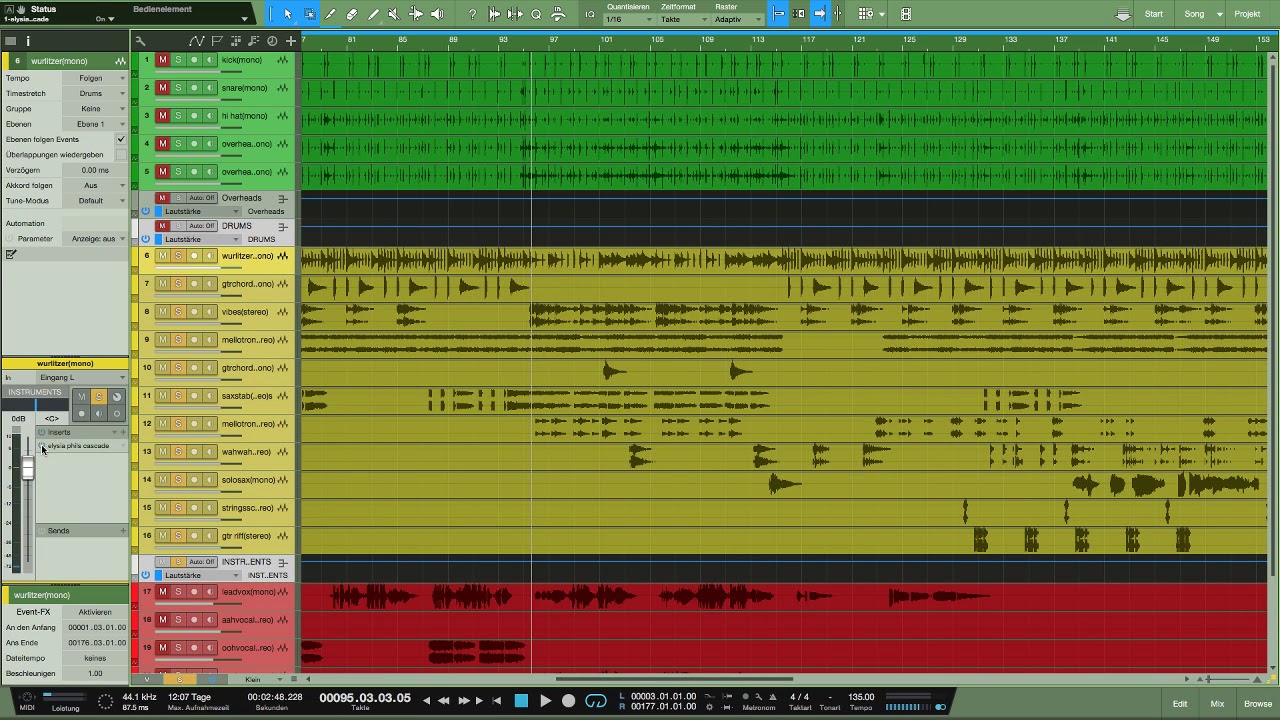Select the Bend tool
Screen dimensions: 1280x720
coord(416,14)
